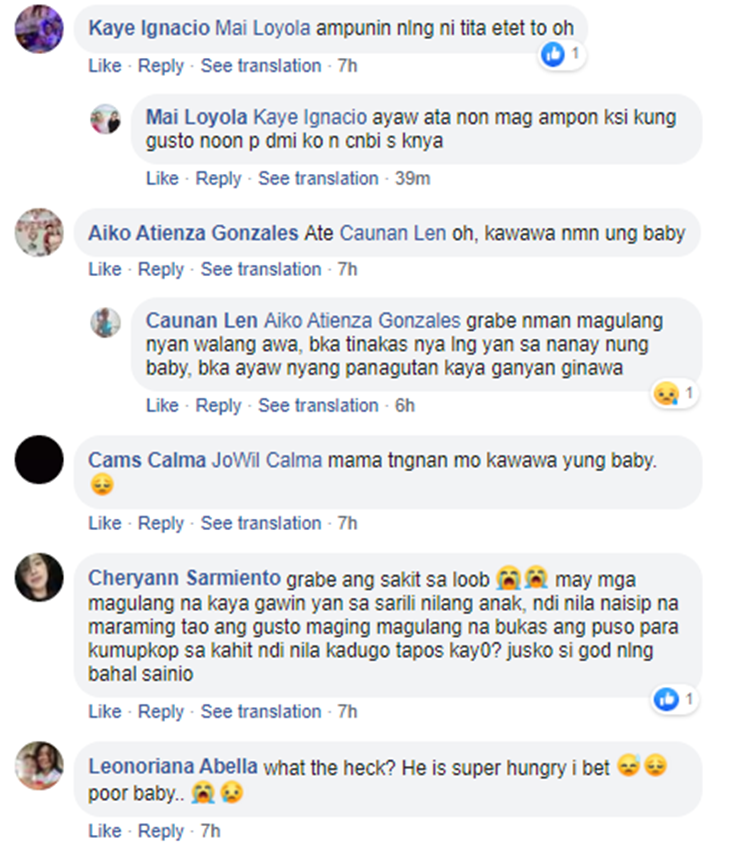The image size is (750, 846).
Task: Reply to Mai Loyola's comment
Action: click(x=218, y=179)
